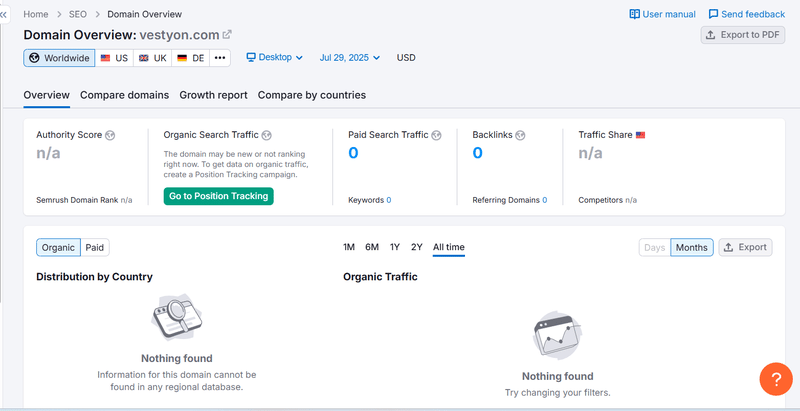This screenshot has width=800, height=411.
Task: Select the 1Y time range
Action: click(395, 247)
